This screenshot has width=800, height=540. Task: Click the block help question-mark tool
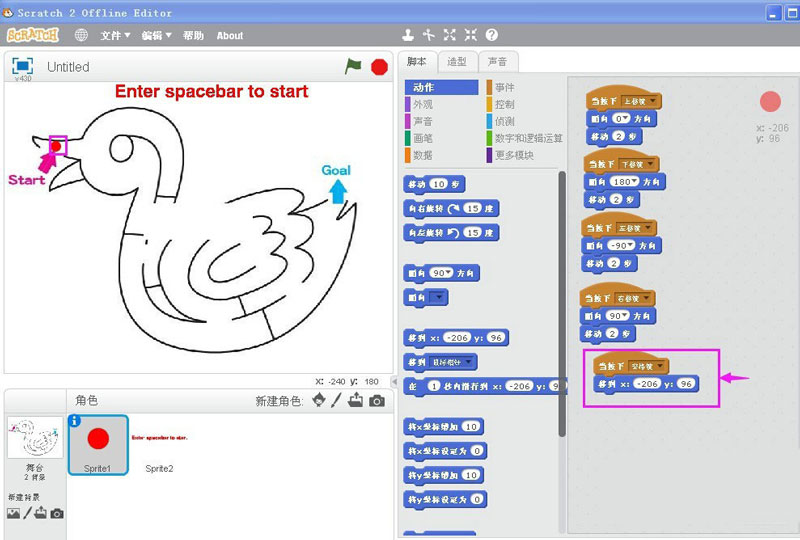click(491, 35)
